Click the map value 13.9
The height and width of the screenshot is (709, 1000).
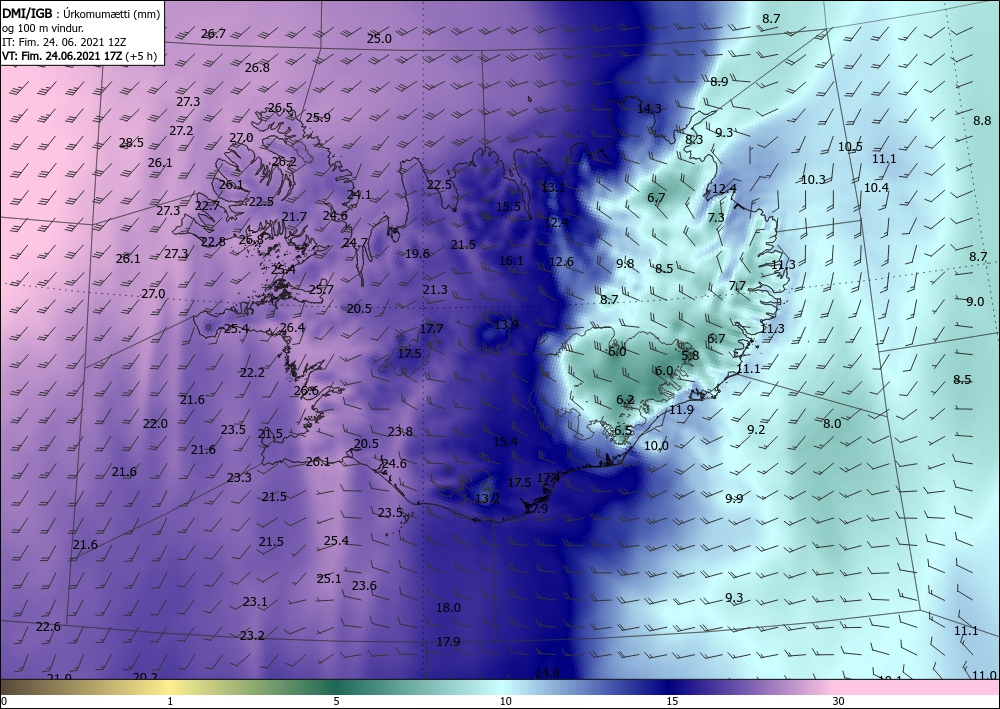(506, 325)
